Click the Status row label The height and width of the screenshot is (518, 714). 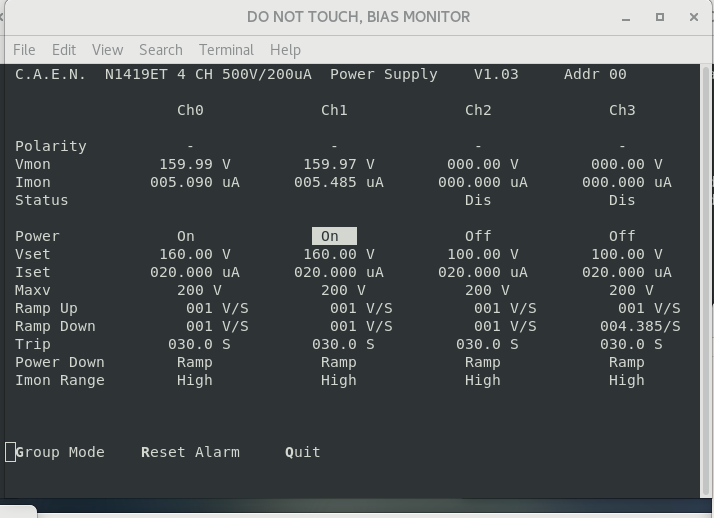point(41,200)
